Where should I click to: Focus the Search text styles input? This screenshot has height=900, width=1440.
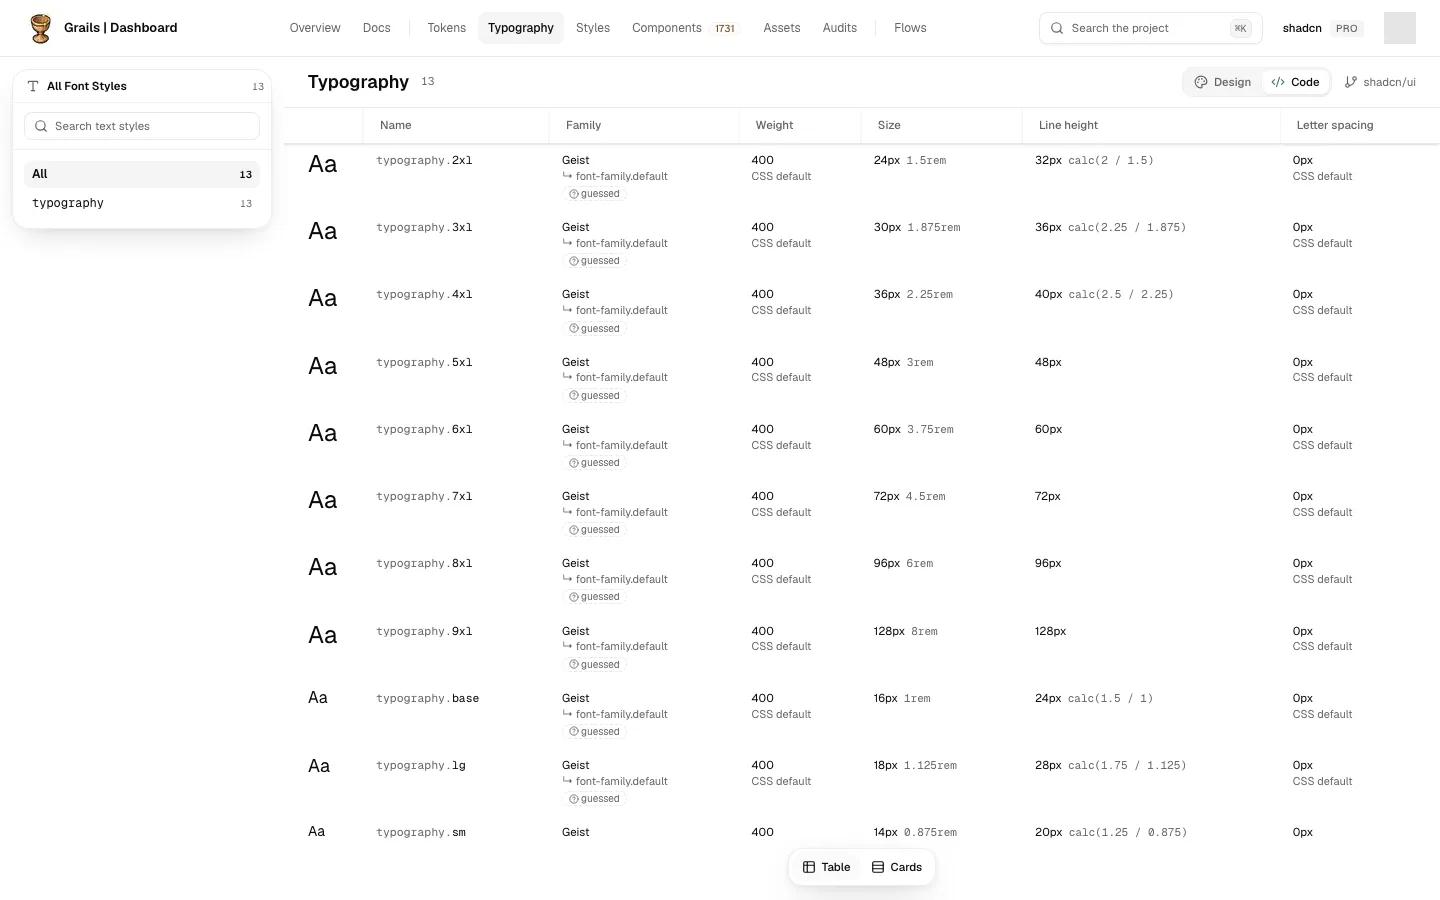[x=142, y=126]
